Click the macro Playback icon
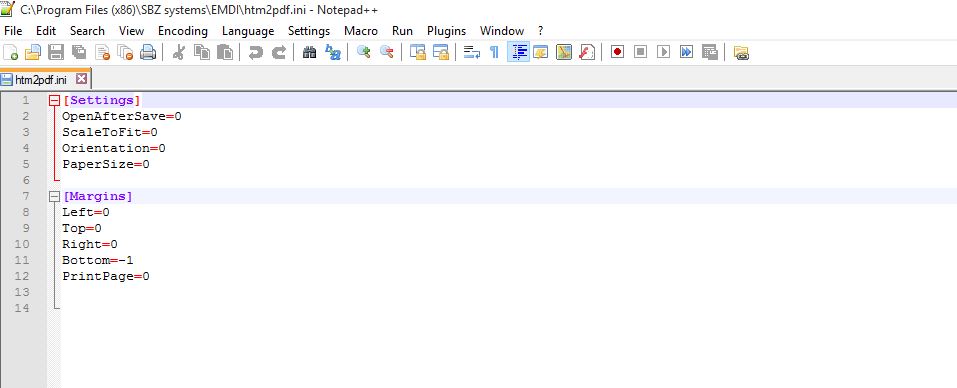This screenshot has height=388, width=957. point(663,52)
